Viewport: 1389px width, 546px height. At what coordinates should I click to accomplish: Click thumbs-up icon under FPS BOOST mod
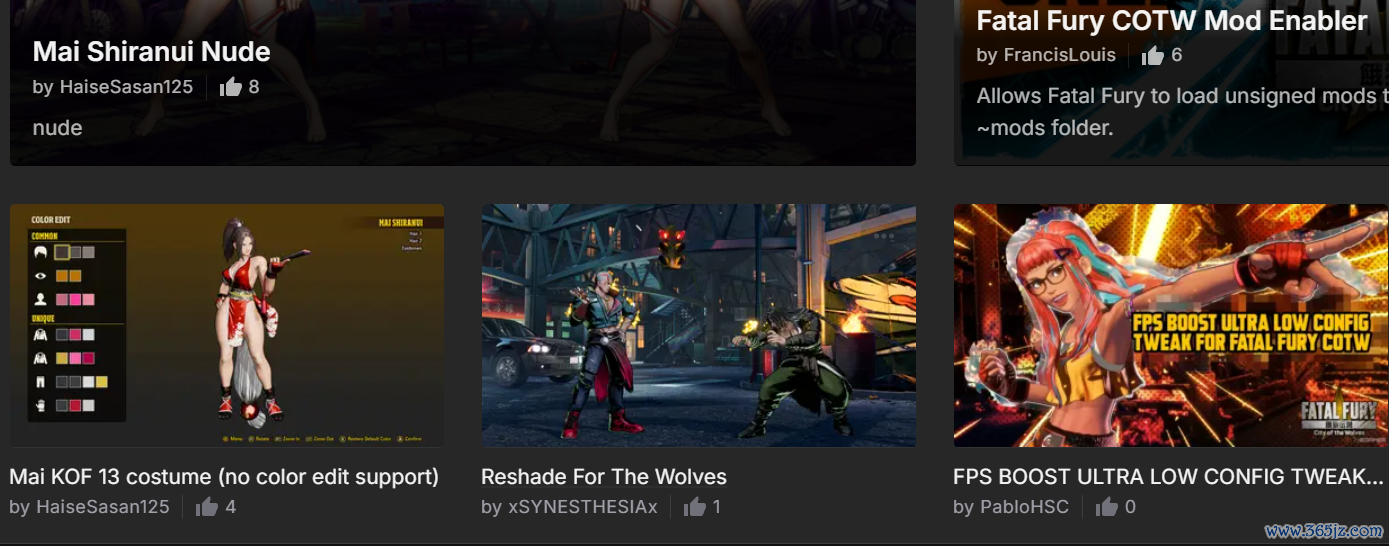[1106, 507]
